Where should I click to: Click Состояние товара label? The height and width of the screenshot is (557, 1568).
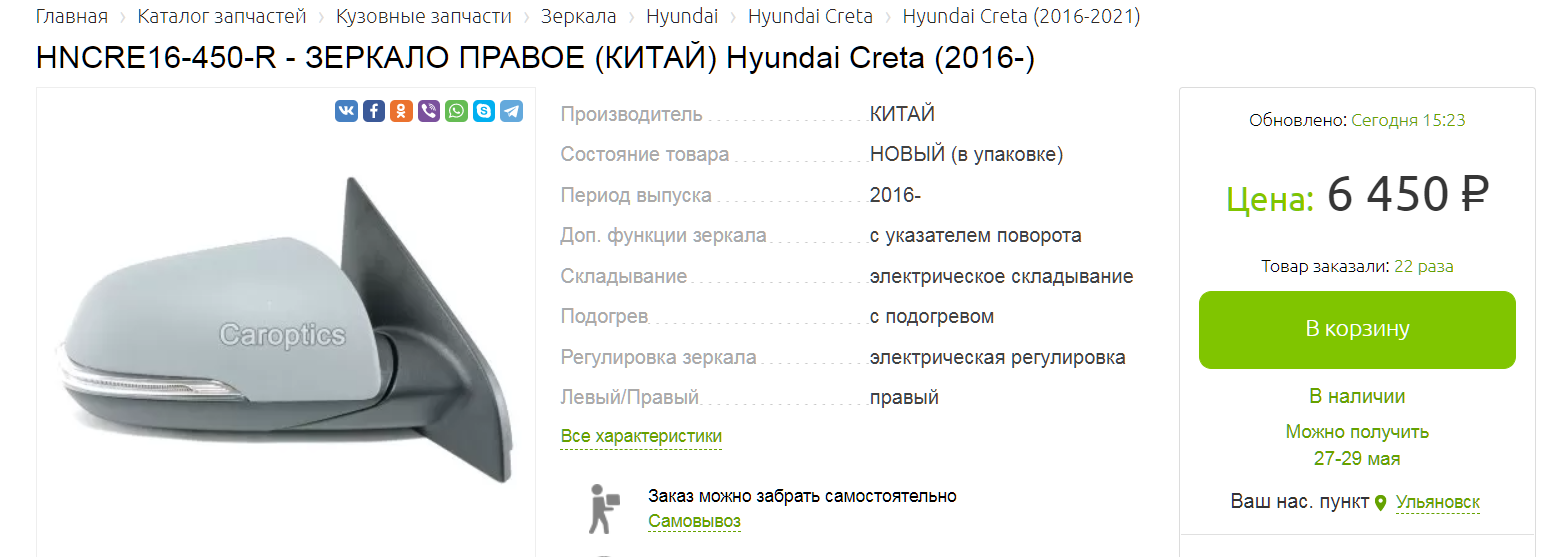click(x=644, y=154)
